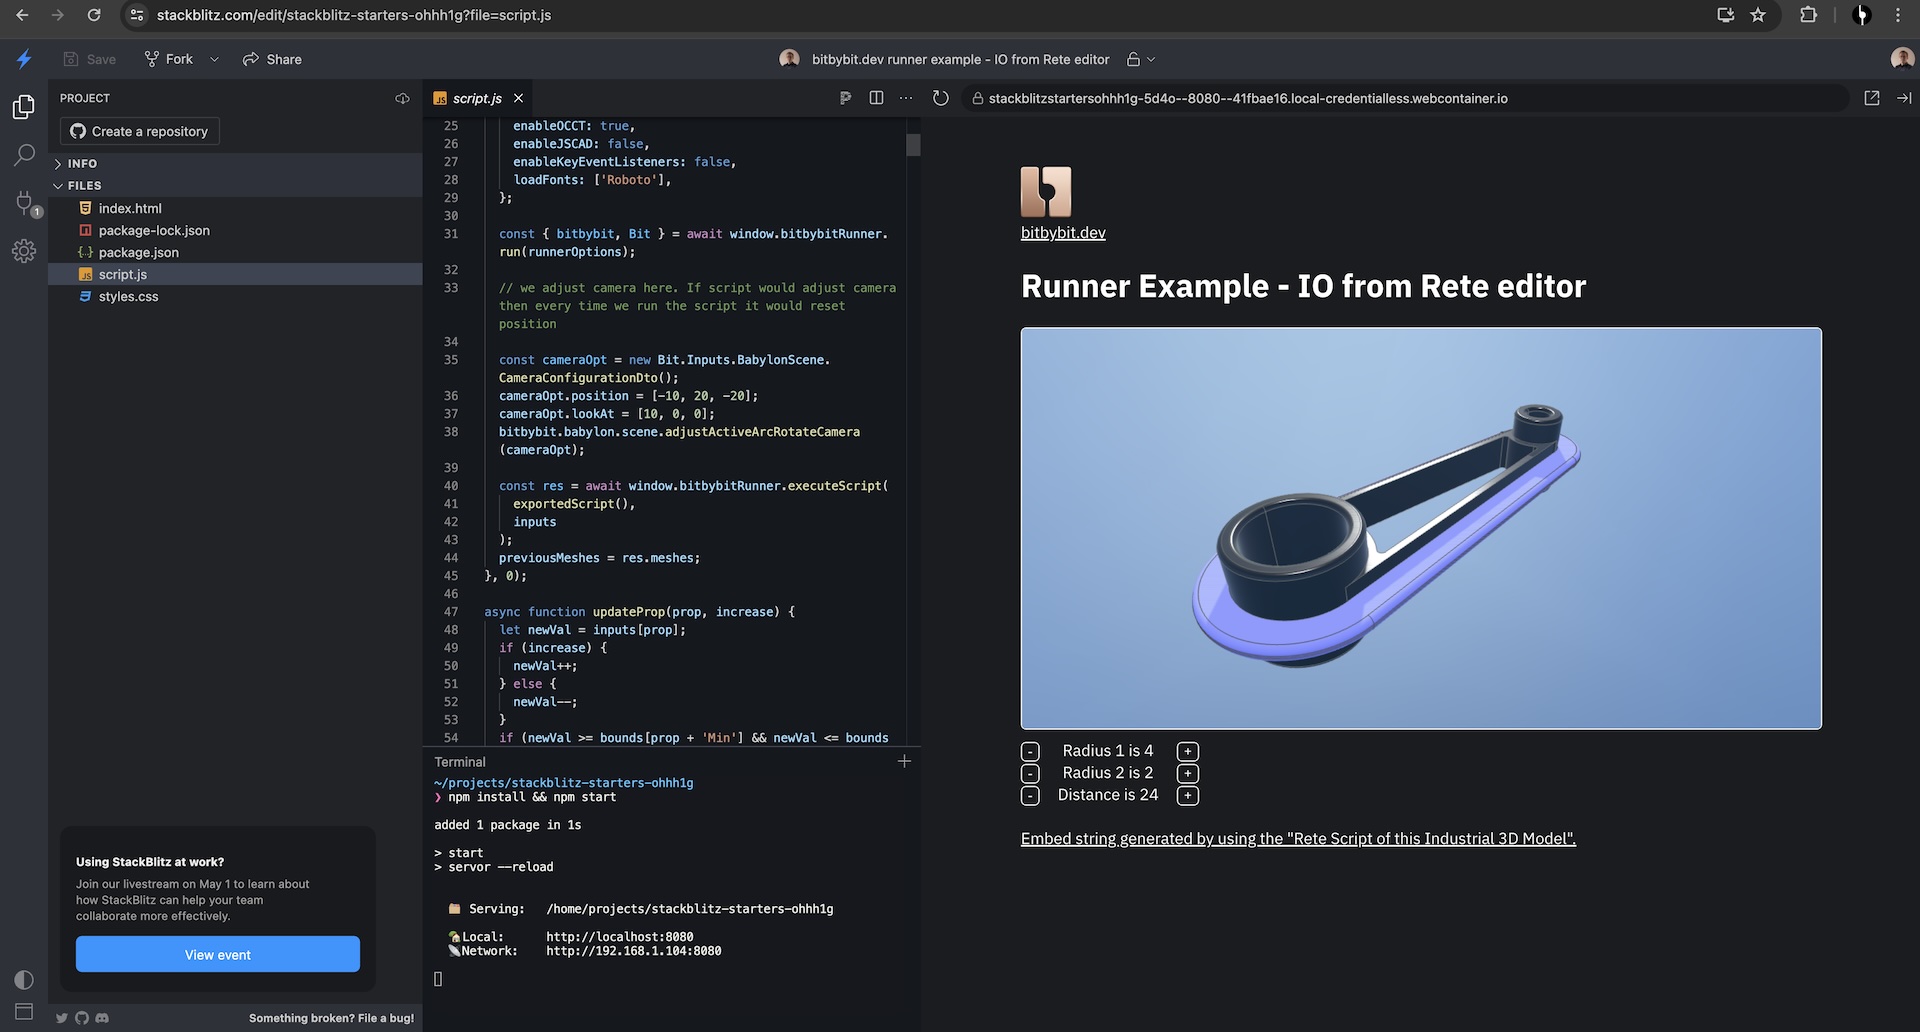Open the StackBlitz Twitter icon

(62, 1018)
